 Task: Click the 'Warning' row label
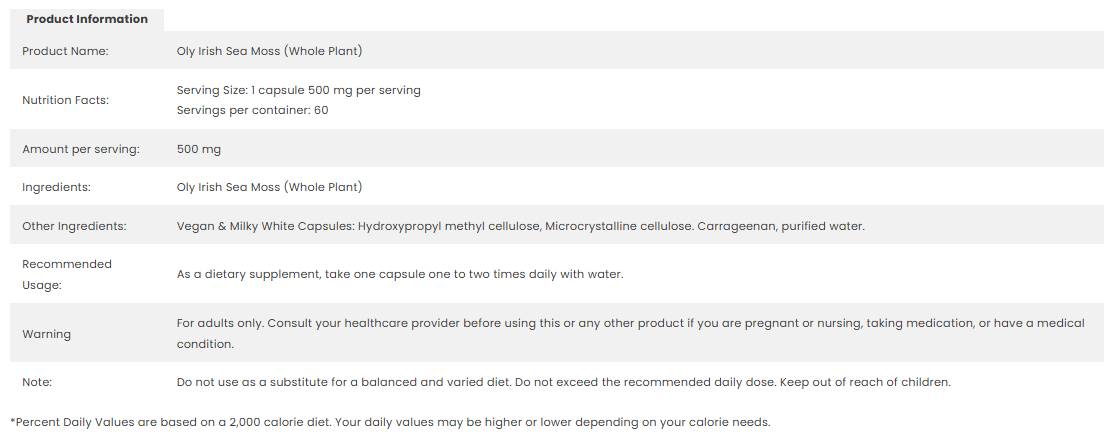(46, 334)
